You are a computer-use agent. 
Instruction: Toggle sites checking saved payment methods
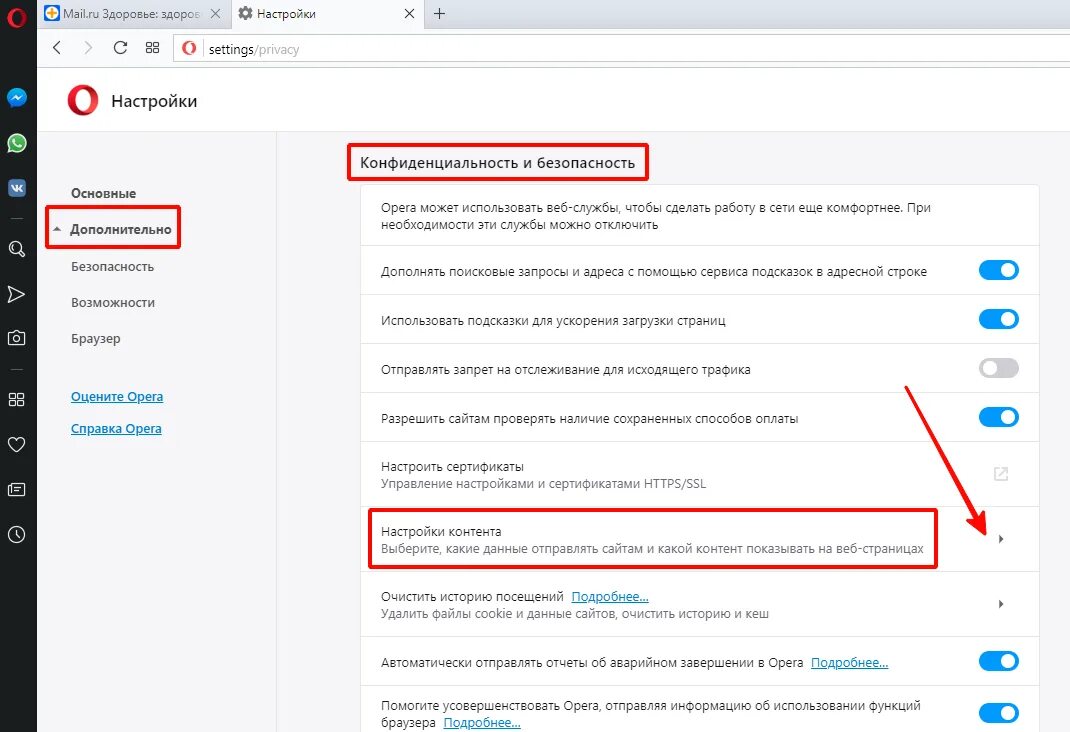pyautogui.click(x=998, y=417)
